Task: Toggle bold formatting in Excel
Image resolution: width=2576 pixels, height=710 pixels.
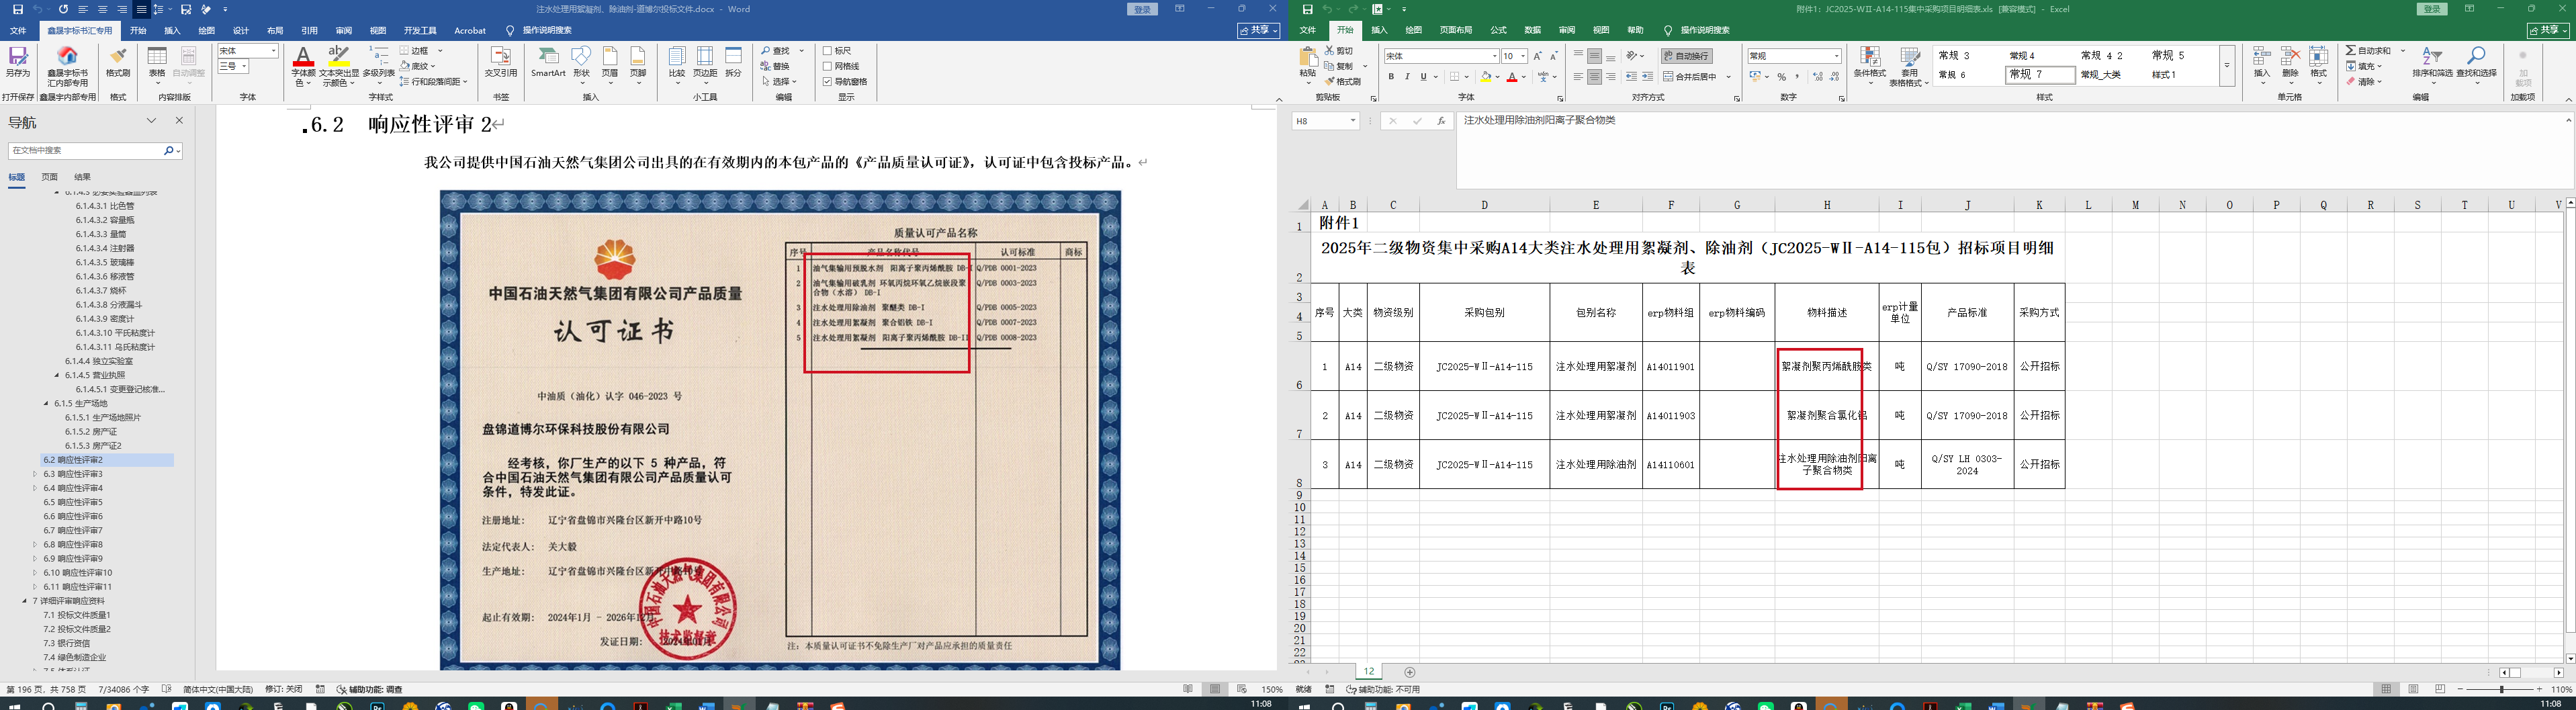Action: coord(1391,77)
